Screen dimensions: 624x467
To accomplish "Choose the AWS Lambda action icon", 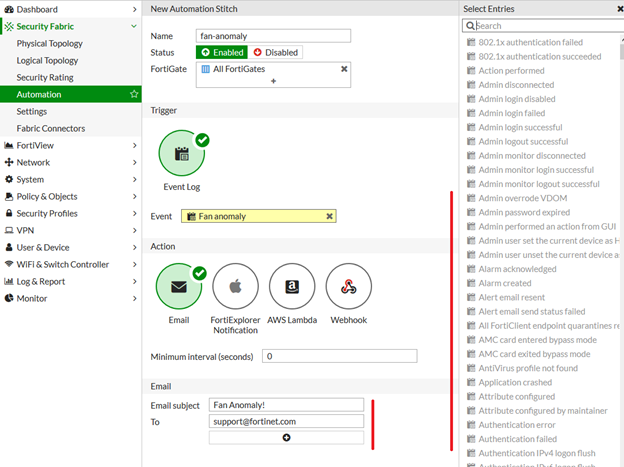I will tap(292, 287).
